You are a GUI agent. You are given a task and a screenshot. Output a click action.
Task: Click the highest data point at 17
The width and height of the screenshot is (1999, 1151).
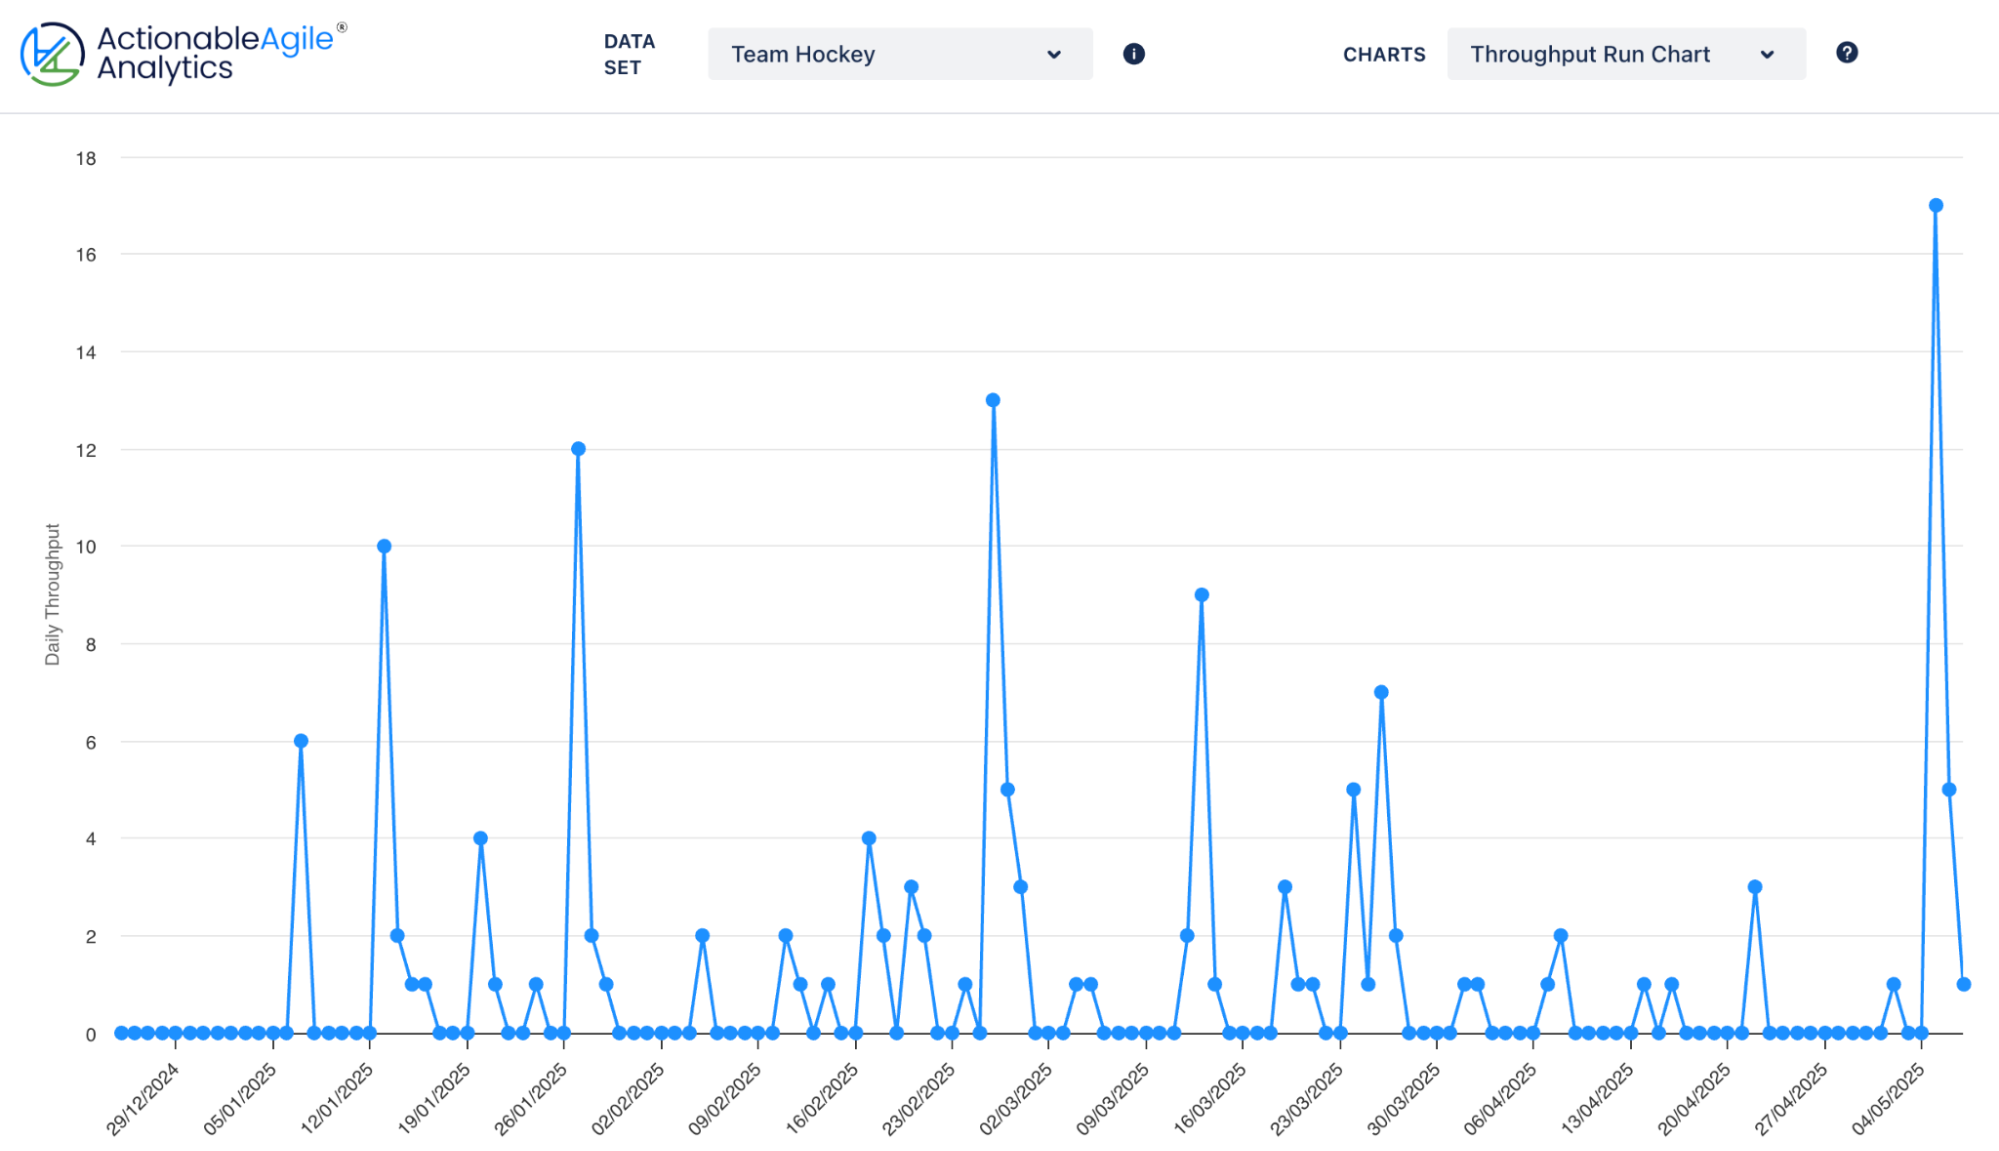[x=1935, y=205]
